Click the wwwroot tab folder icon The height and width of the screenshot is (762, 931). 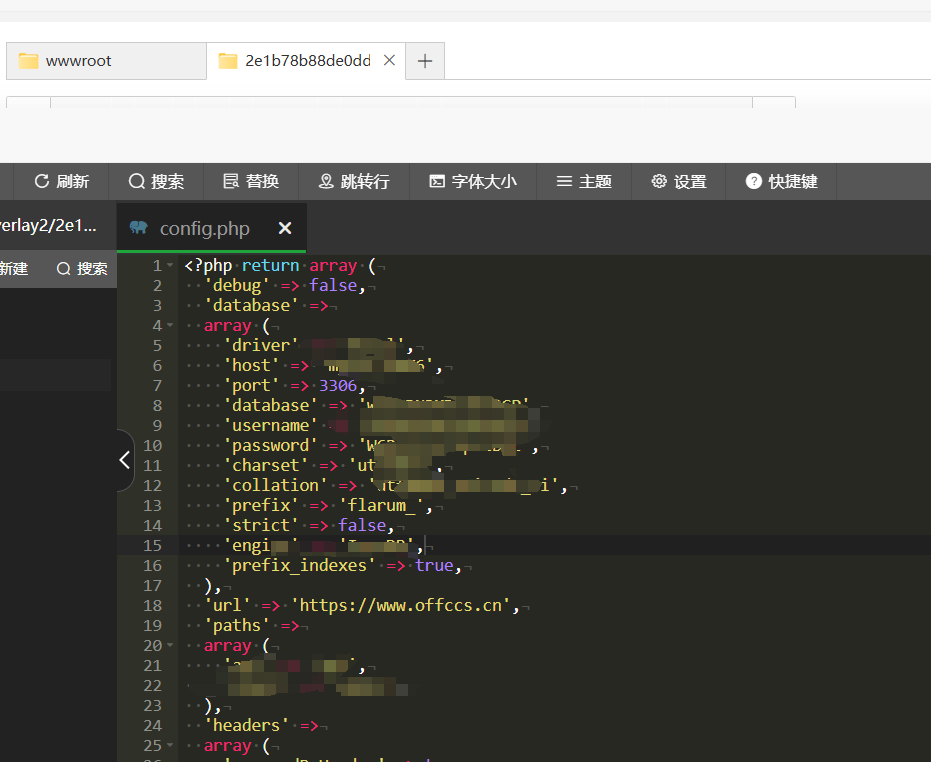click(28, 61)
